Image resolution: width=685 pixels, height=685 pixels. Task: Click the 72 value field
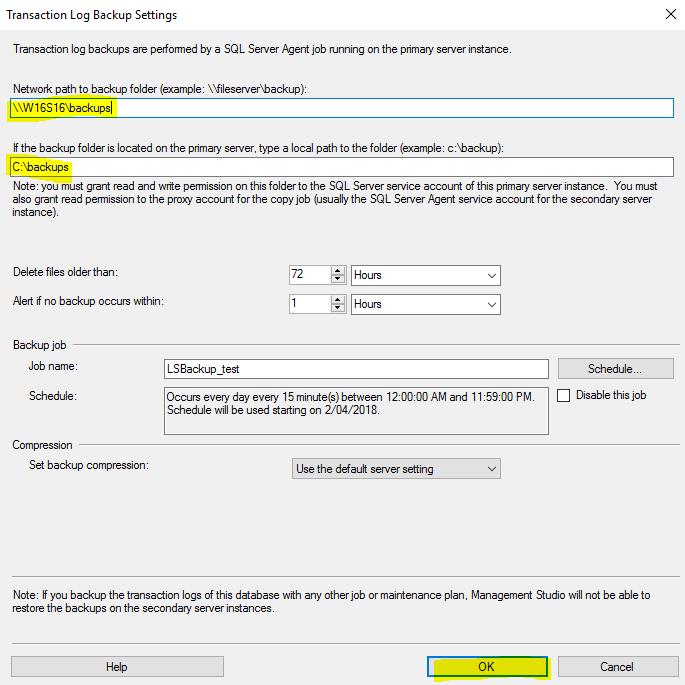tap(310, 275)
